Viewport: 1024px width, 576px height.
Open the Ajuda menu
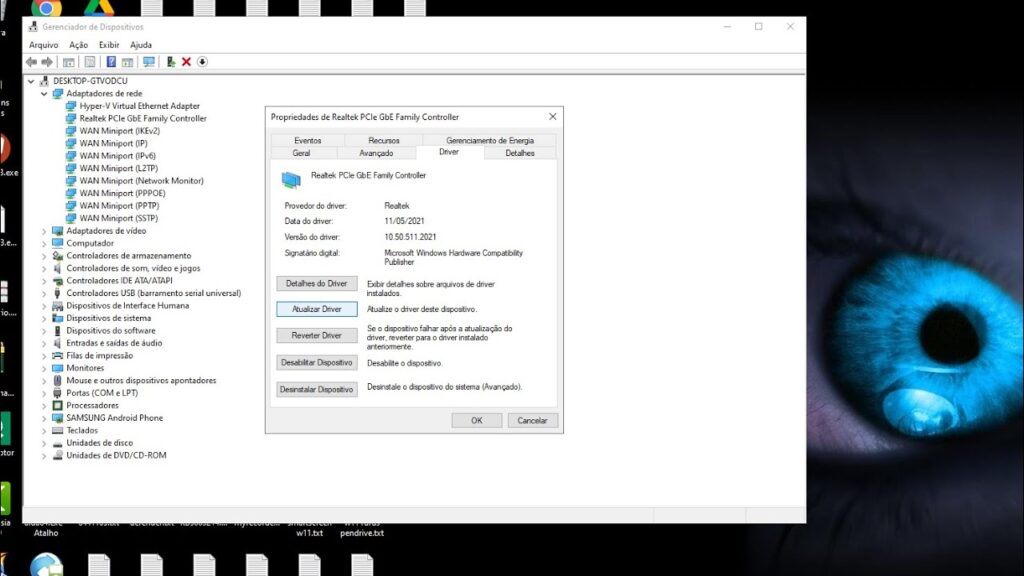pyautogui.click(x=141, y=45)
